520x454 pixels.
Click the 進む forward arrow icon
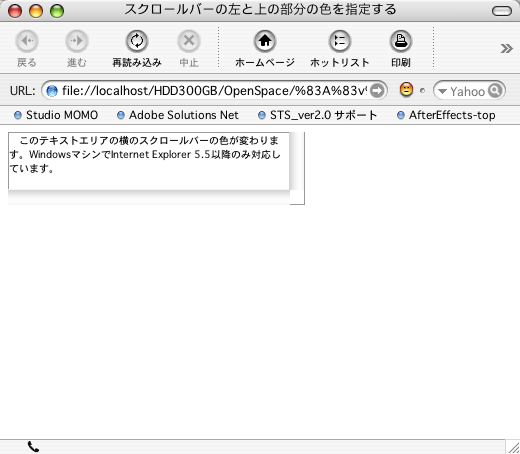pyautogui.click(x=77, y=41)
